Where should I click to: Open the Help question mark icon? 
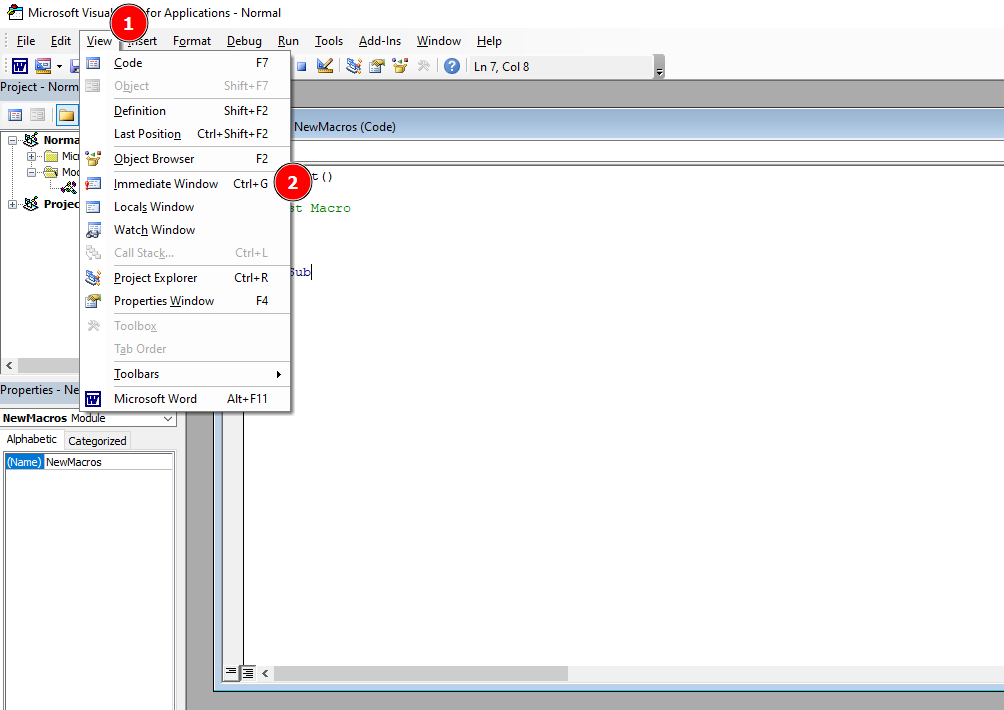(452, 66)
